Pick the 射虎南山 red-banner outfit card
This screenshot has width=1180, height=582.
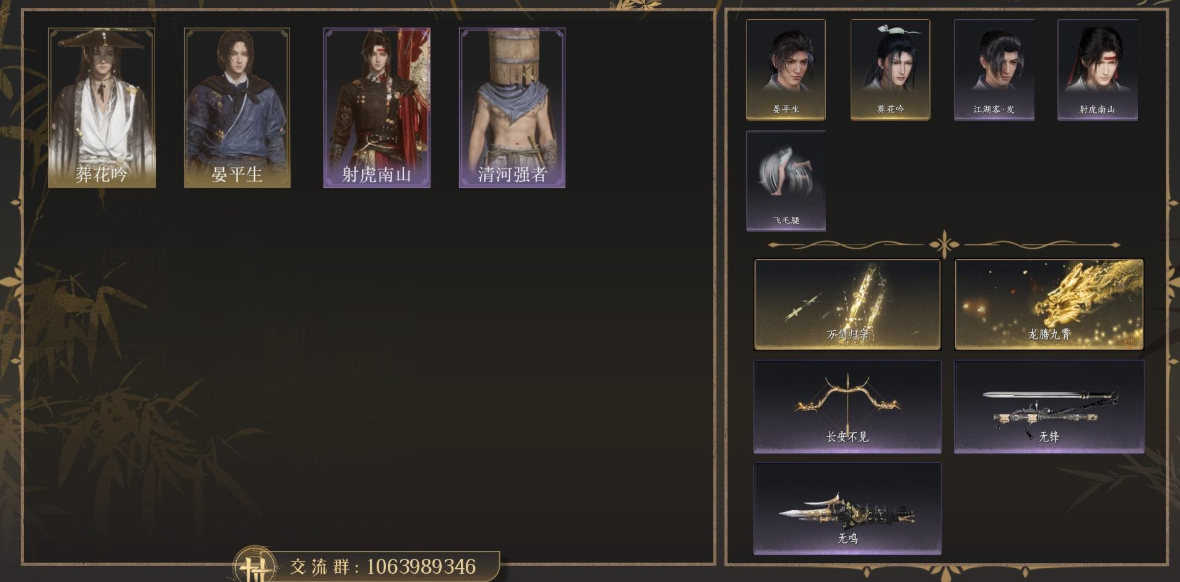tap(377, 108)
